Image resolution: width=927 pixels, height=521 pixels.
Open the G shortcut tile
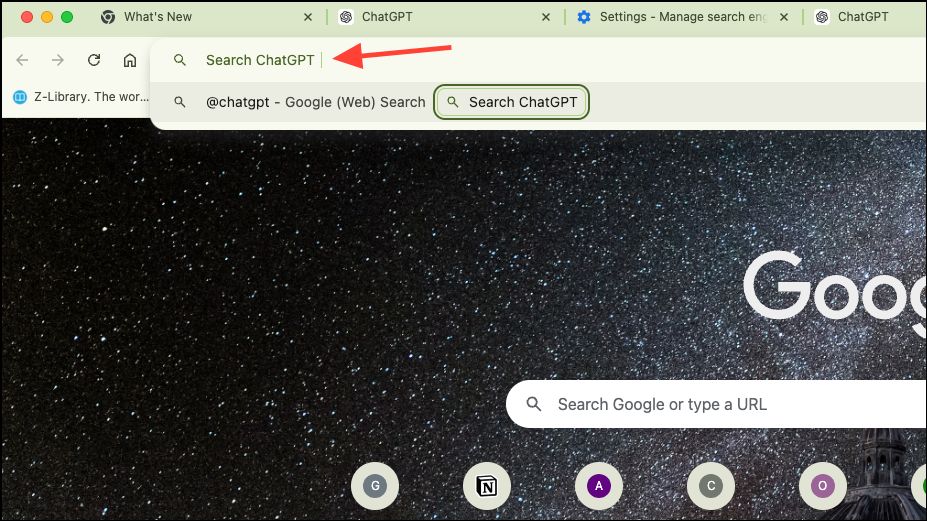pos(375,486)
